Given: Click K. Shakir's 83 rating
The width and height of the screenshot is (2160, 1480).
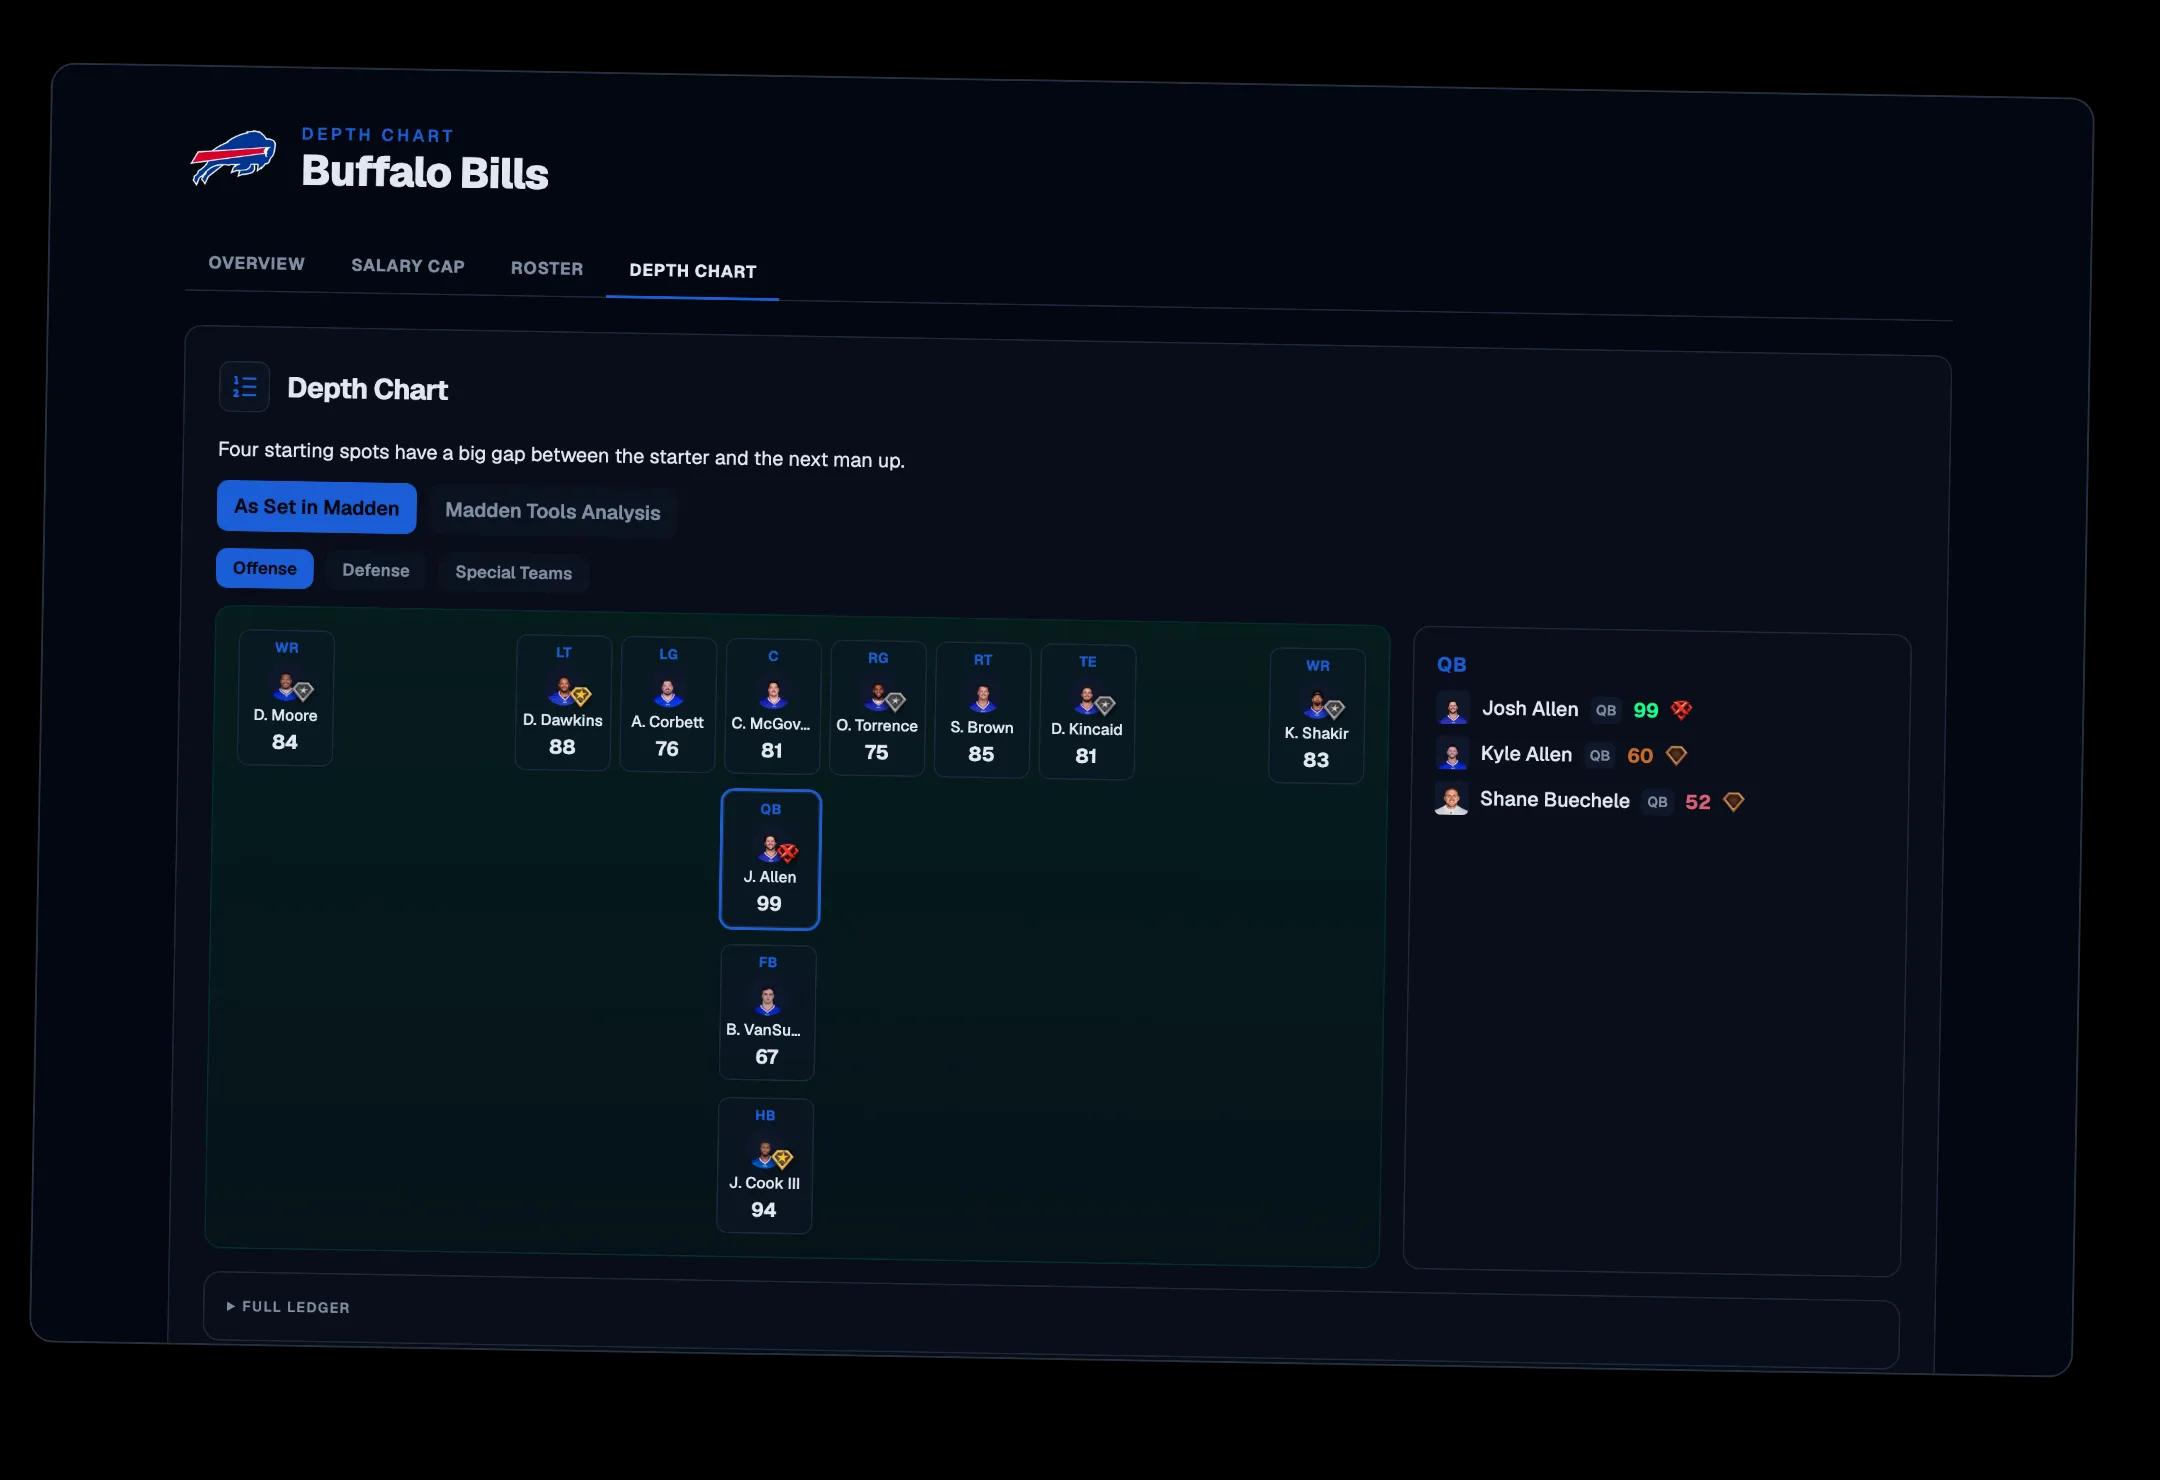Looking at the screenshot, I should pos(1316,760).
